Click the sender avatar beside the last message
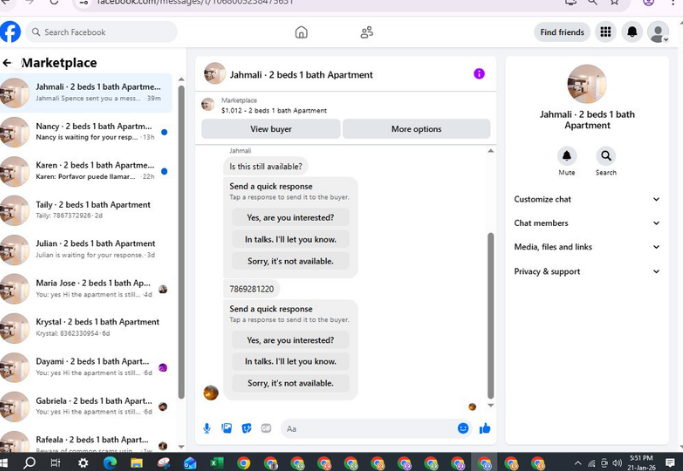Image resolution: width=683 pixels, height=471 pixels. point(211,393)
